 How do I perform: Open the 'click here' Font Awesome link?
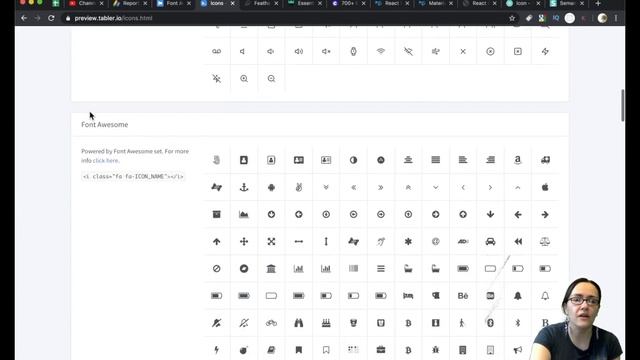click(x=105, y=160)
